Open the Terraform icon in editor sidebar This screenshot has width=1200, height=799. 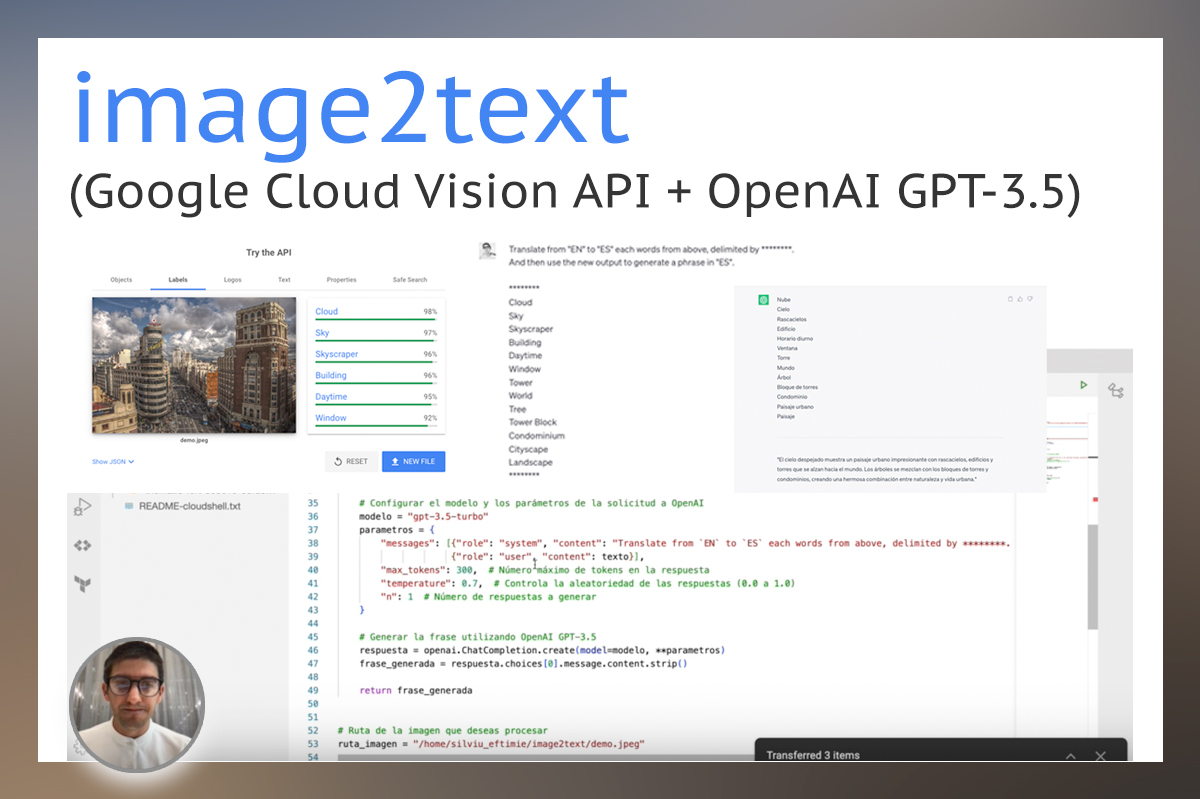(83, 585)
